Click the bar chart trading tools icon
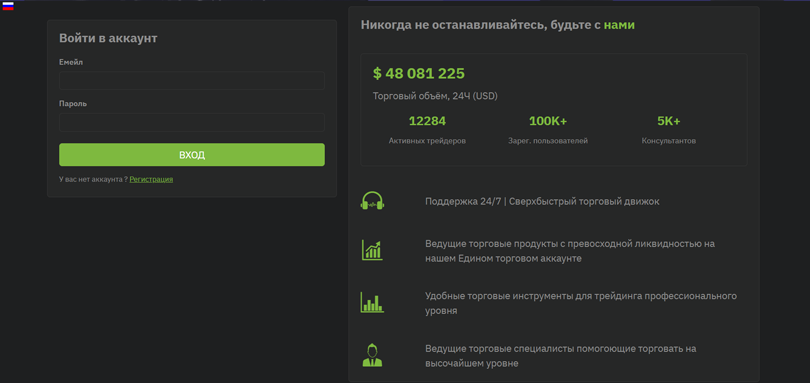This screenshot has height=383, width=810. 372,302
